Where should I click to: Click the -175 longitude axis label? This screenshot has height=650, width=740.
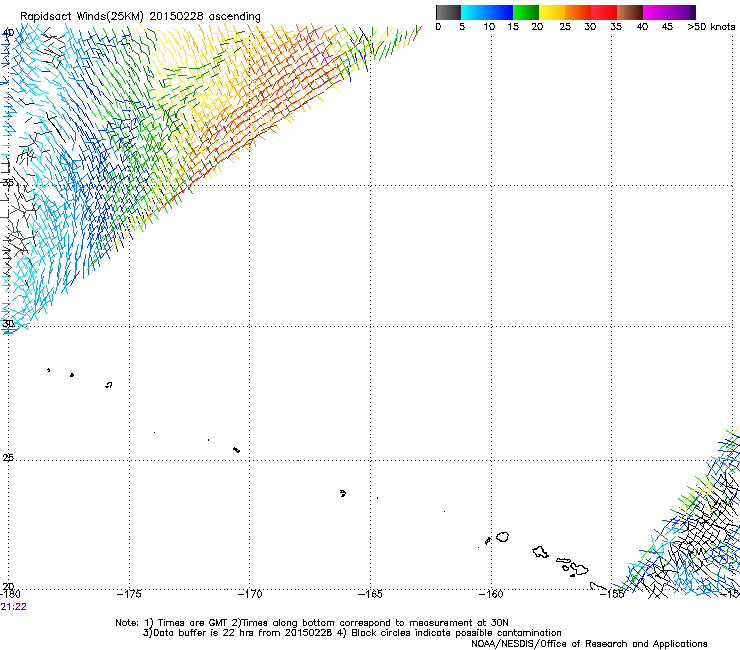click(129, 594)
